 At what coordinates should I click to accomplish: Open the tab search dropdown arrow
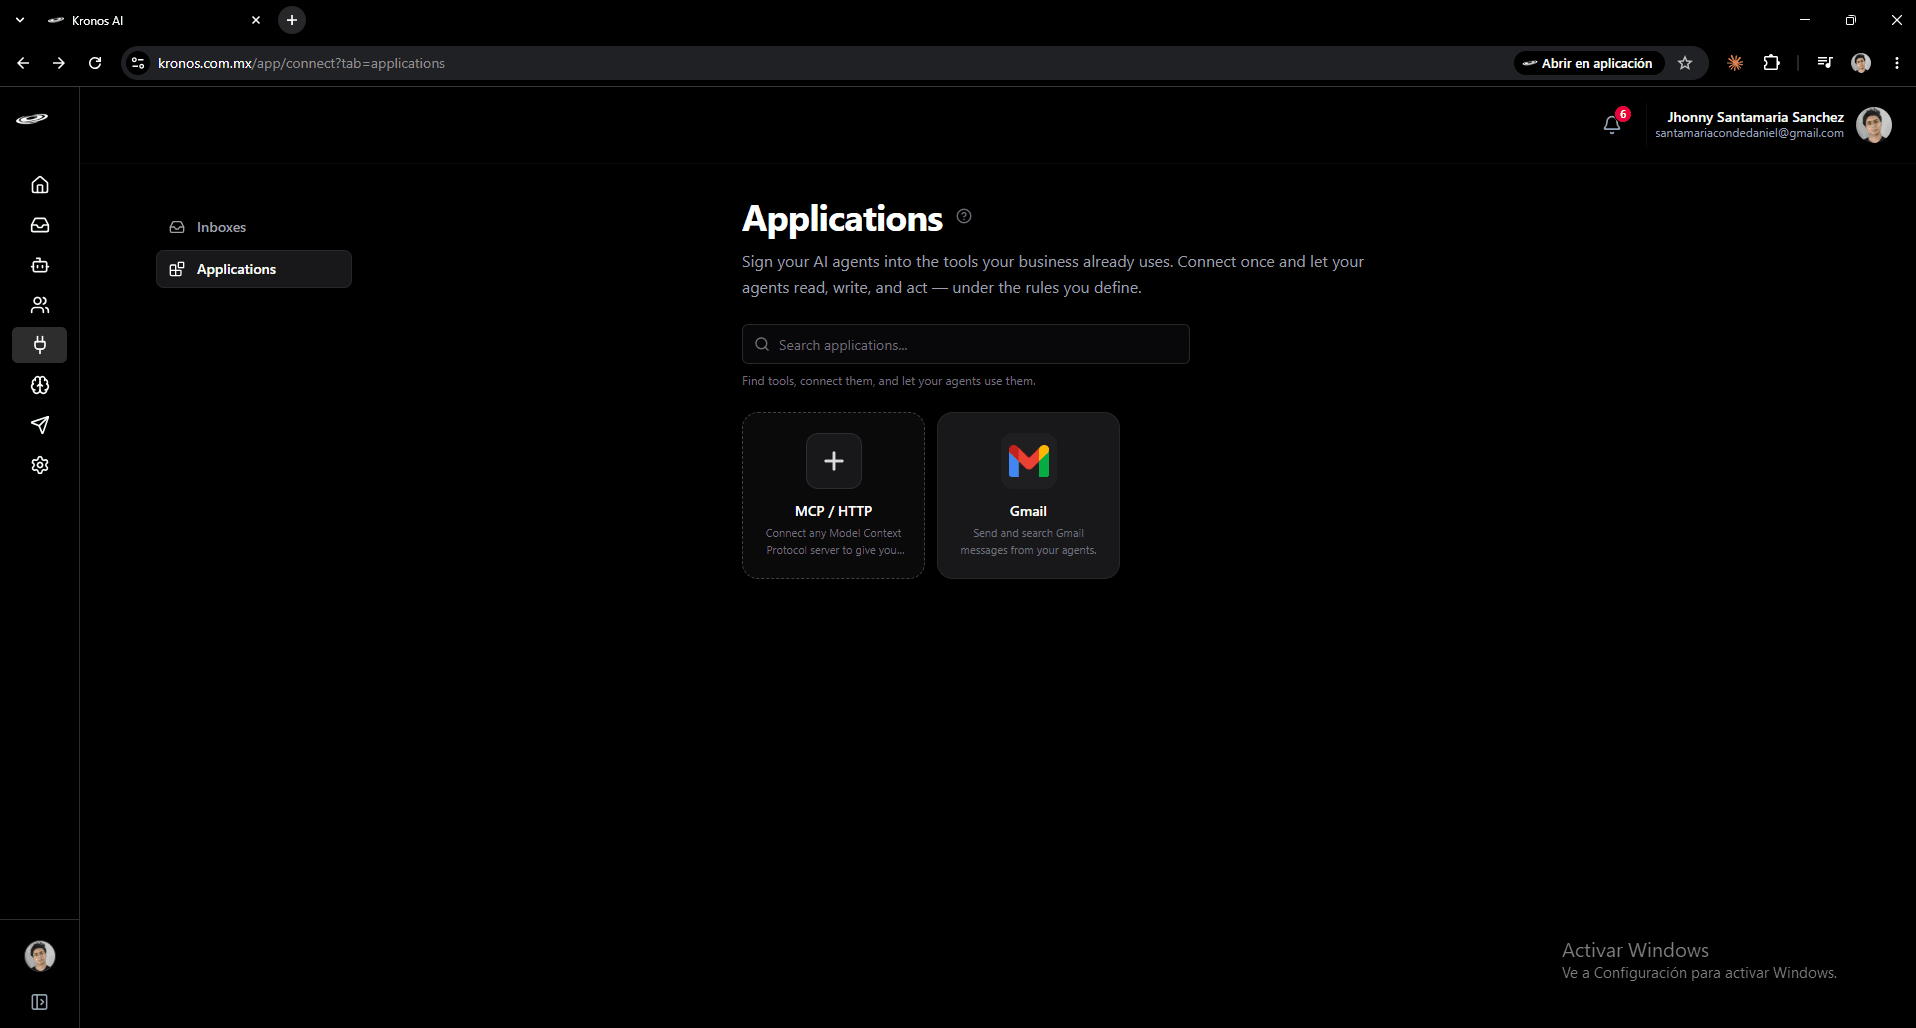(20, 20)
